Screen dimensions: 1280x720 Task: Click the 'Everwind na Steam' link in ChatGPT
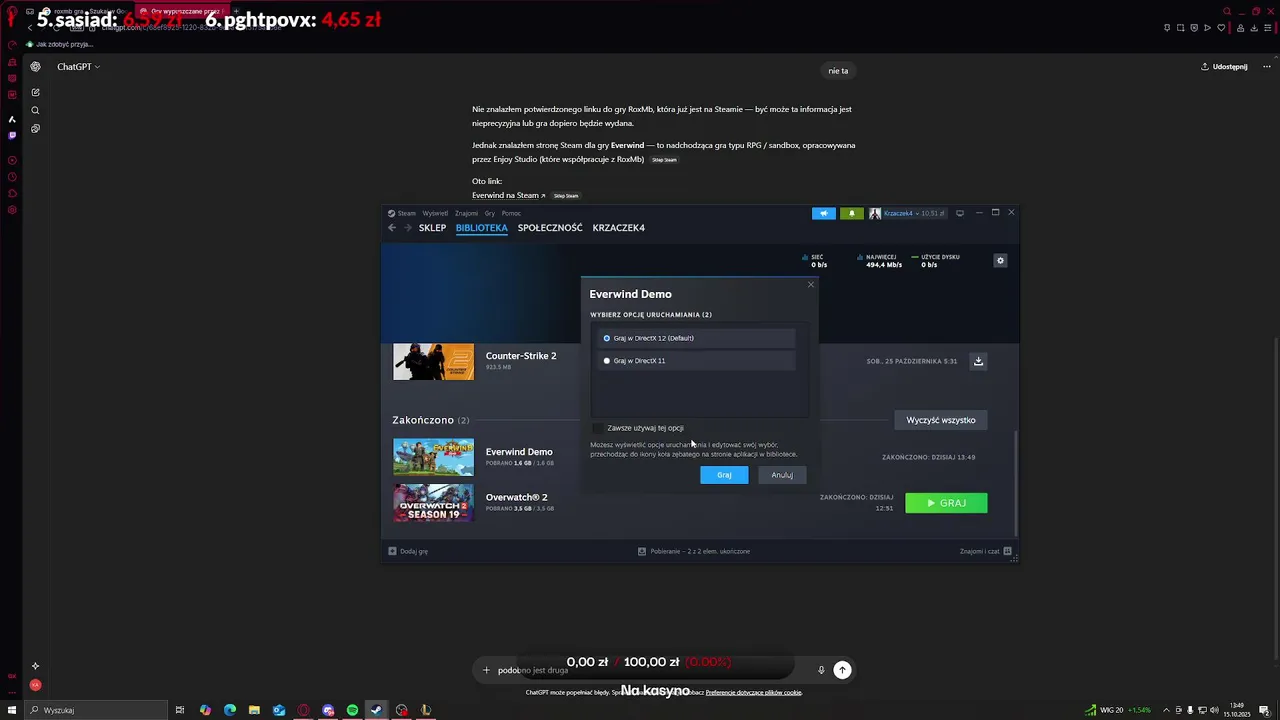(x=509, y=196)
